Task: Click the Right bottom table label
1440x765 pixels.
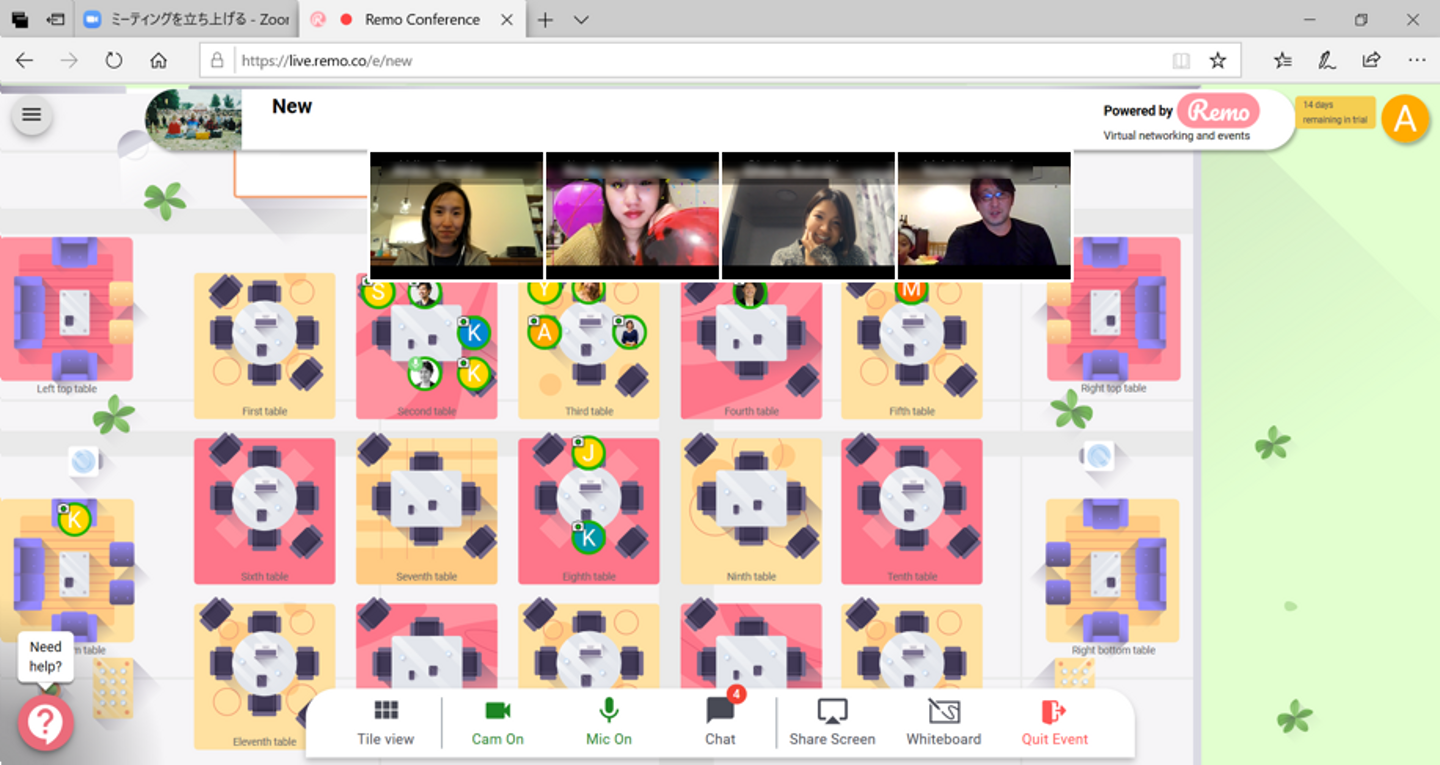Action: pyautogui.click(x=1113, y=650)
